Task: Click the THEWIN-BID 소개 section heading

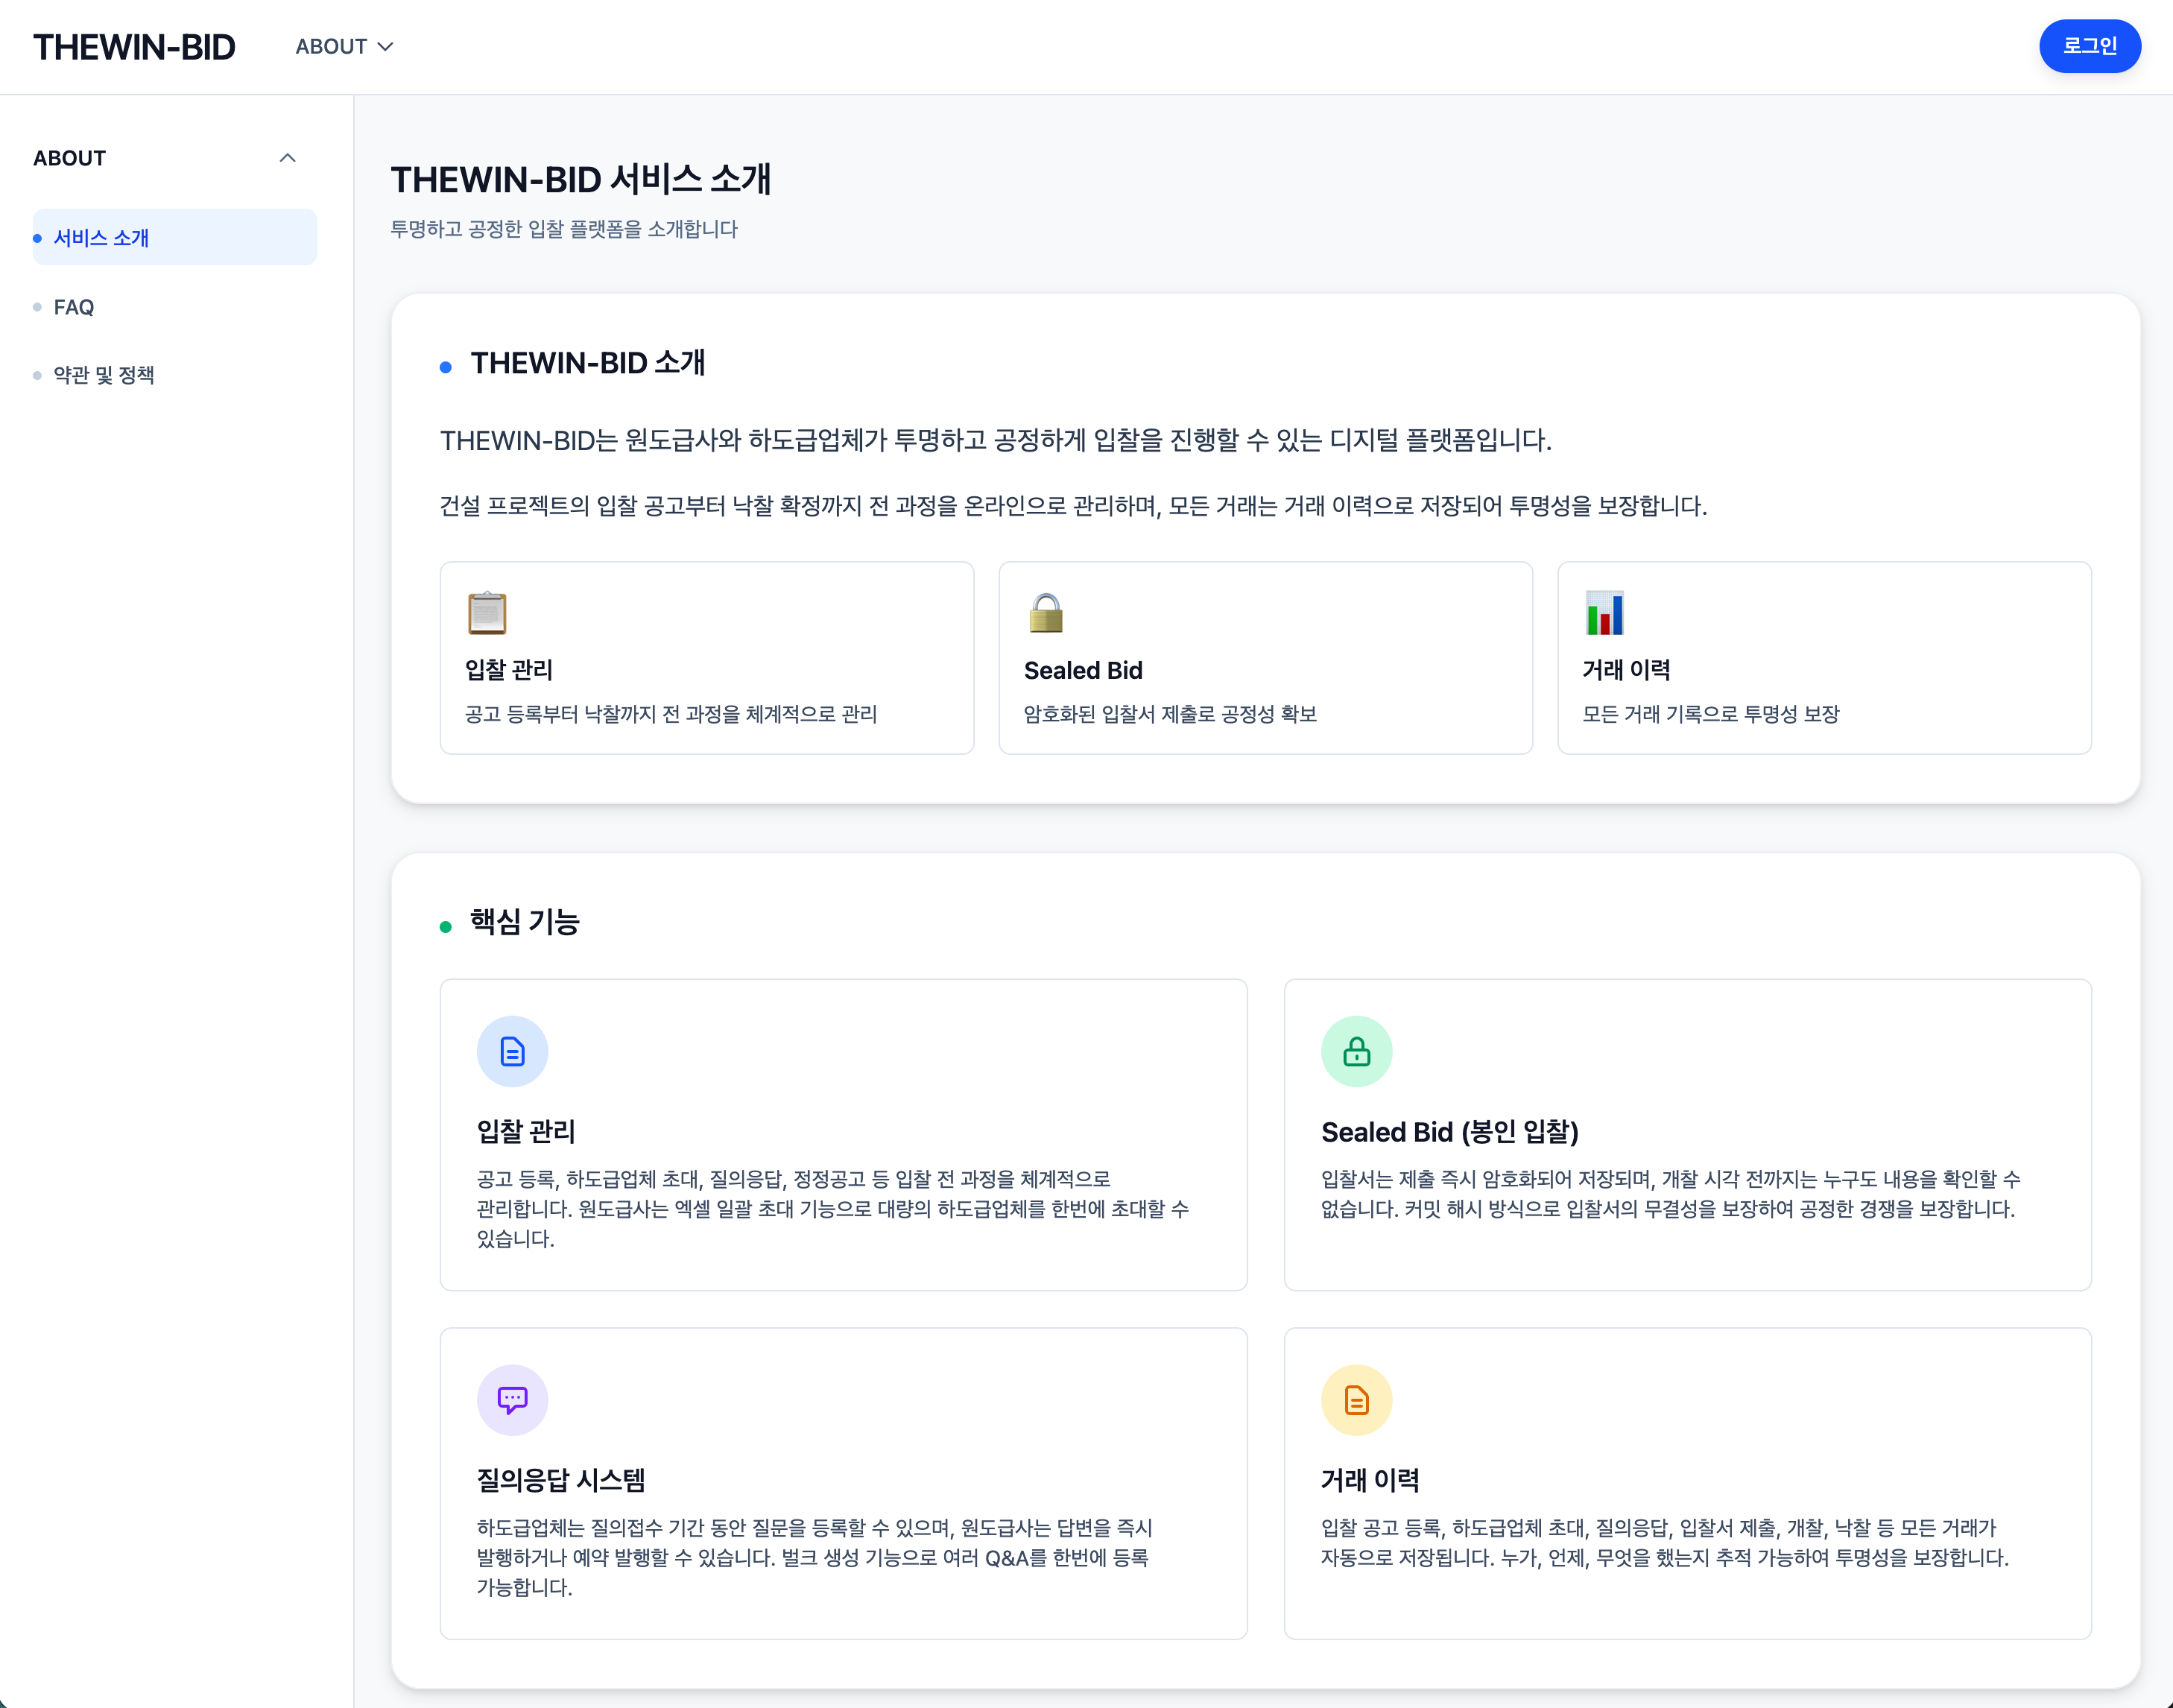Action: tap(588, 363)
